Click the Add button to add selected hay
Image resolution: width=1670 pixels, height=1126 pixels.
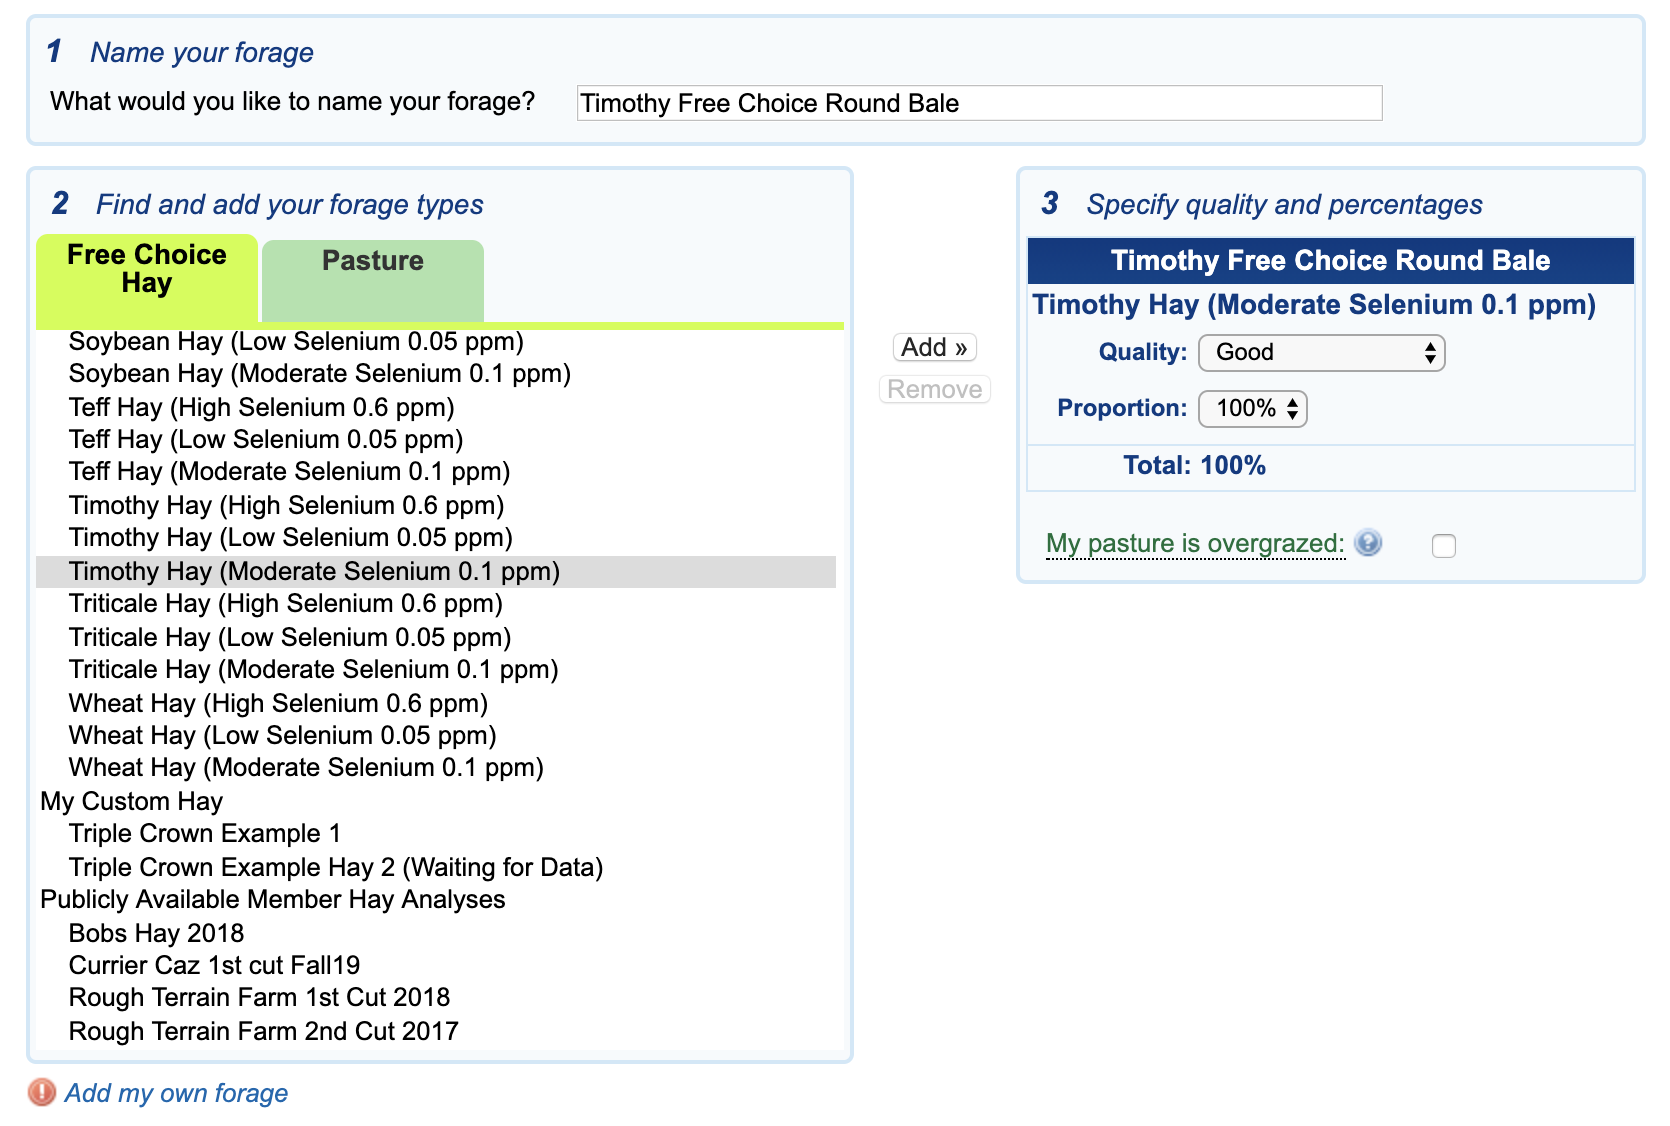(x=933, y=347)
